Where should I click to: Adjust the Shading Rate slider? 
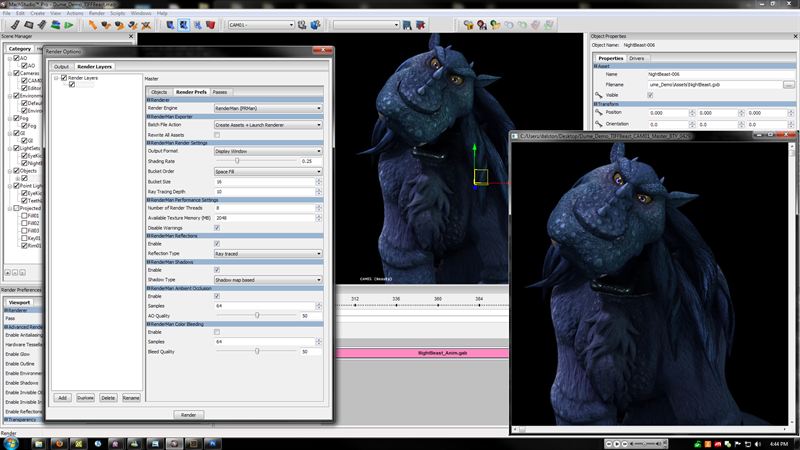point(237,160)
